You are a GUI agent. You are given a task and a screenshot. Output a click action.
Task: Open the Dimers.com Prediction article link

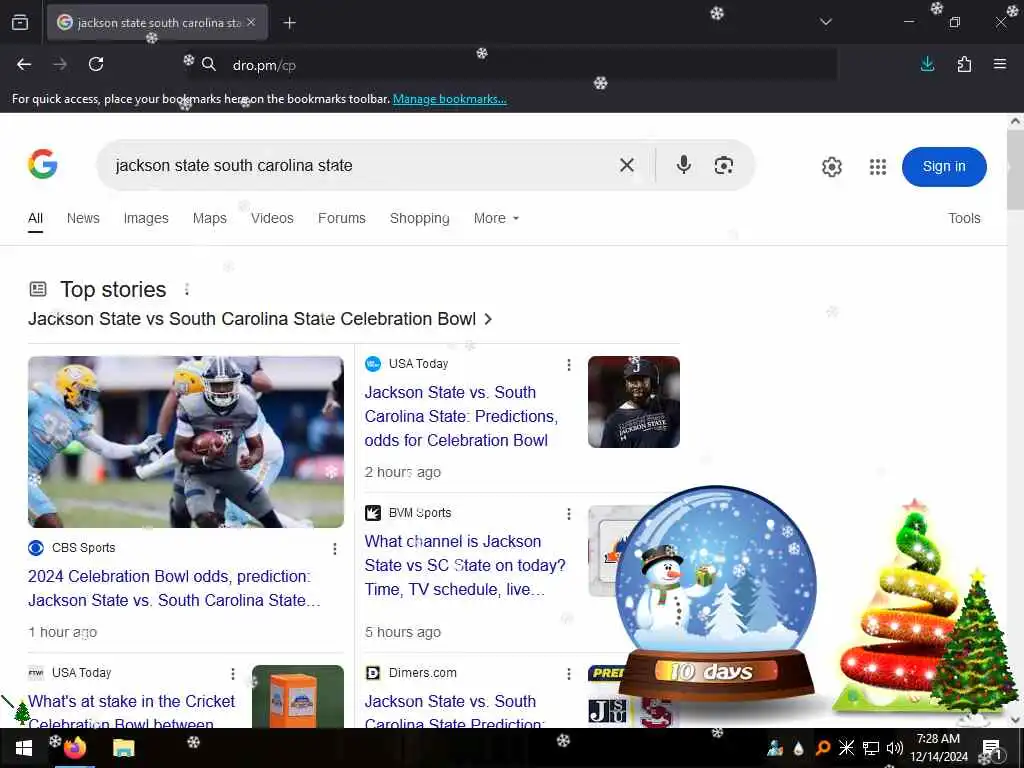coord(453,711)
